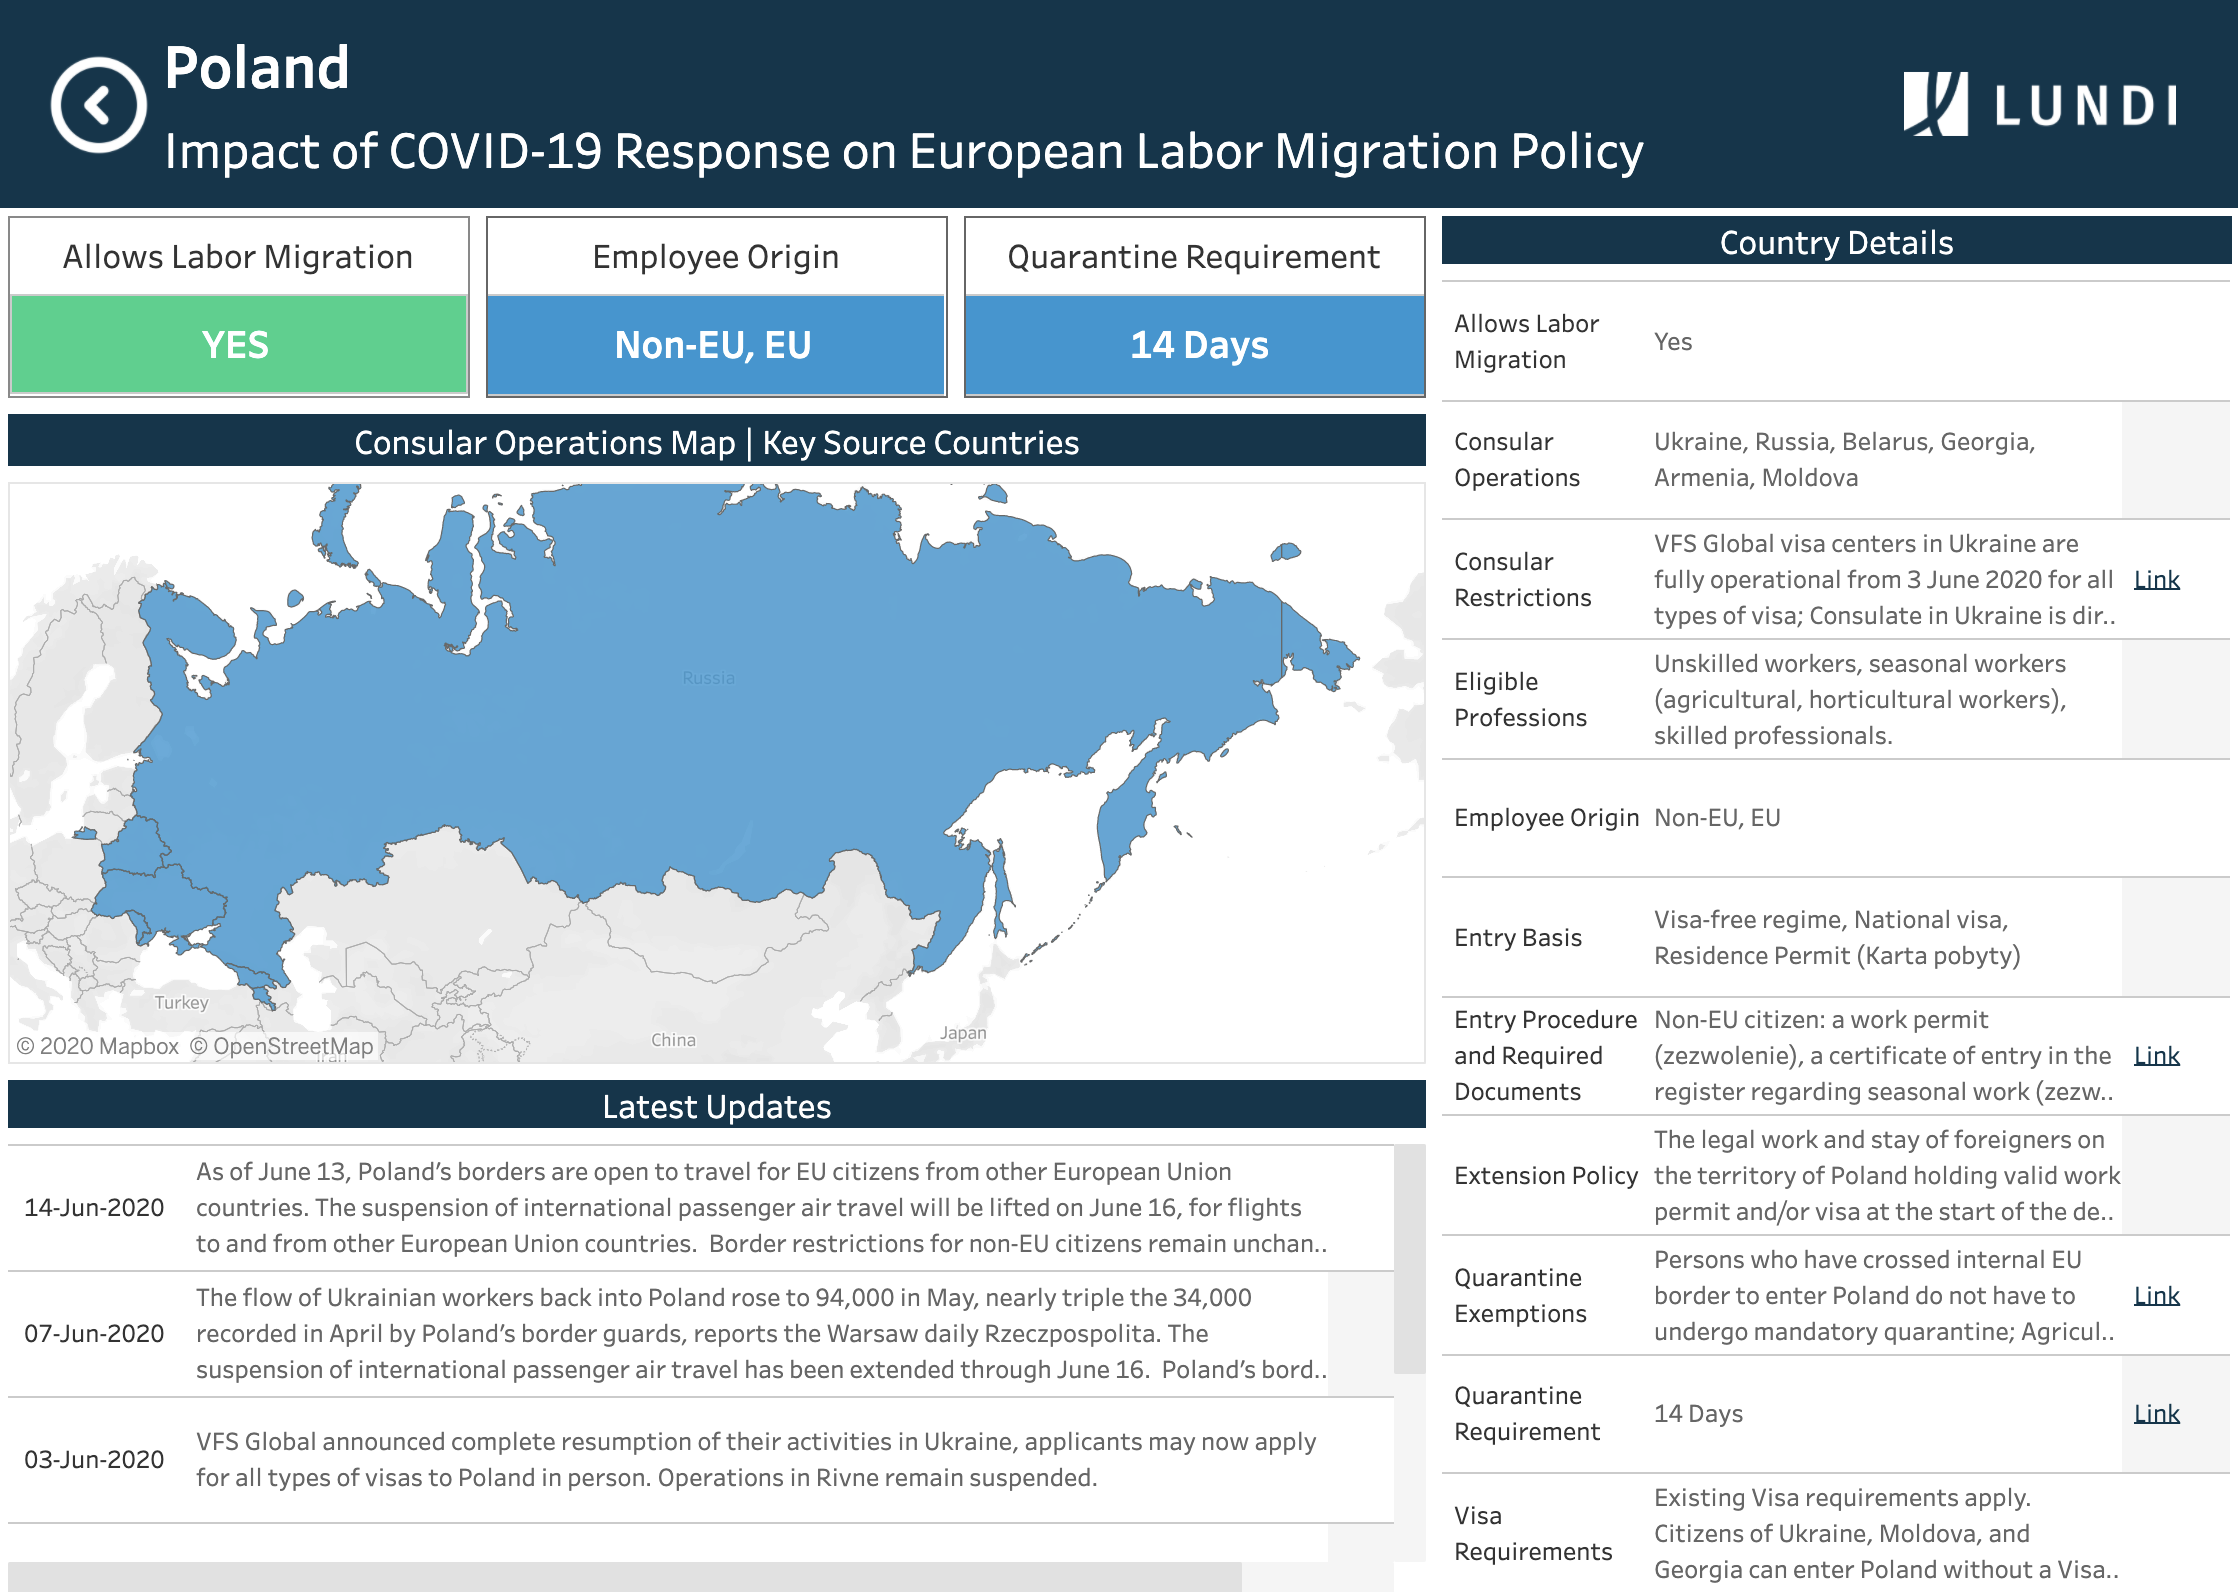Click the Country Details header

[1835, 243]
